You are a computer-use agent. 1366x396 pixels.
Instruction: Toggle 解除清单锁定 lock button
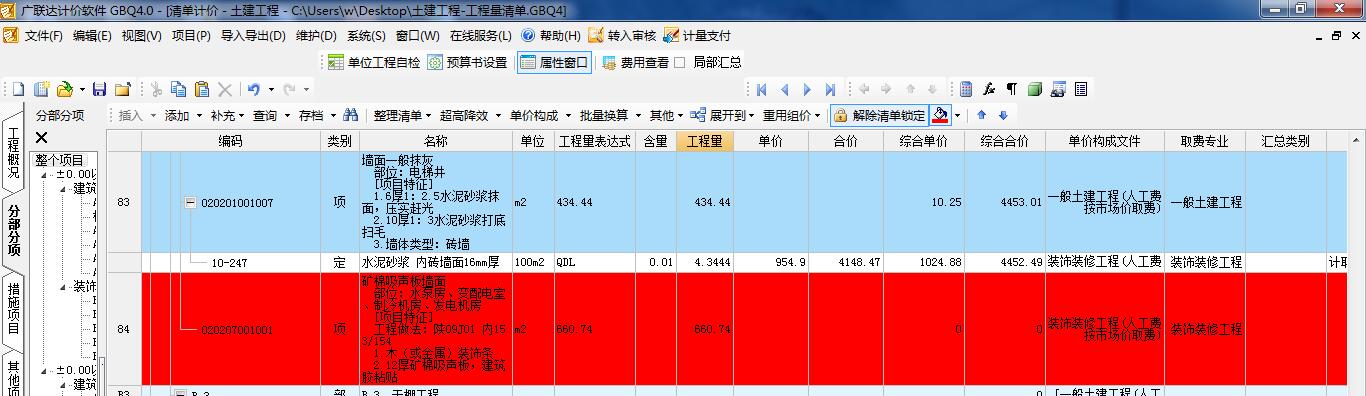pyautogui.click(x=880, y=115)
